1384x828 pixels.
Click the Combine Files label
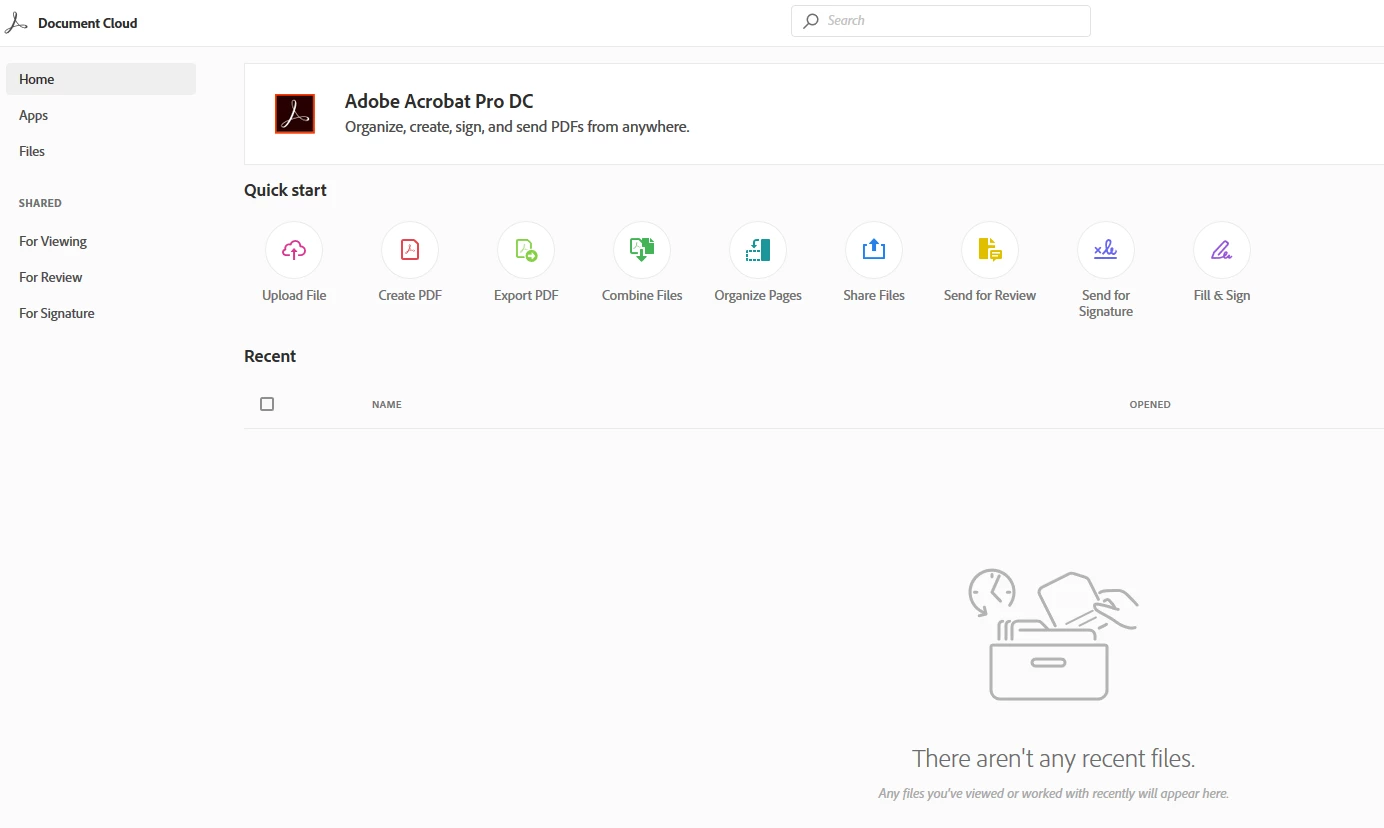coord(642,296)
